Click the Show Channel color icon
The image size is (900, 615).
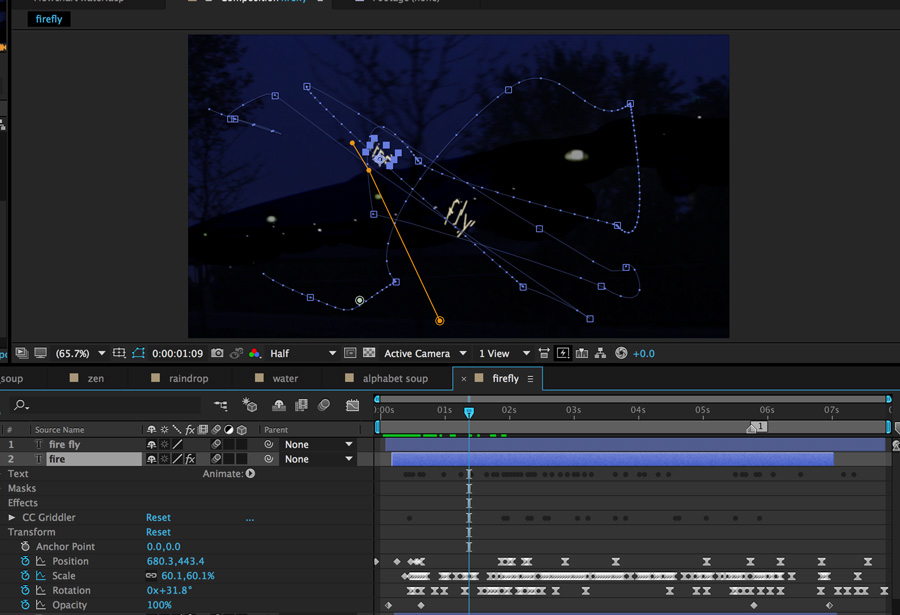253,353
